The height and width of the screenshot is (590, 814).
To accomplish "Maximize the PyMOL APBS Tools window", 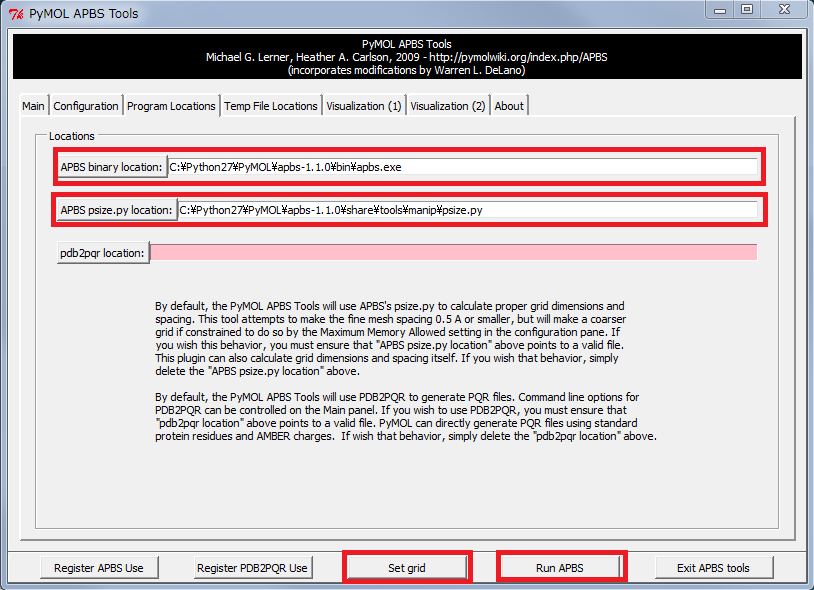I will [x=746, y=10].
